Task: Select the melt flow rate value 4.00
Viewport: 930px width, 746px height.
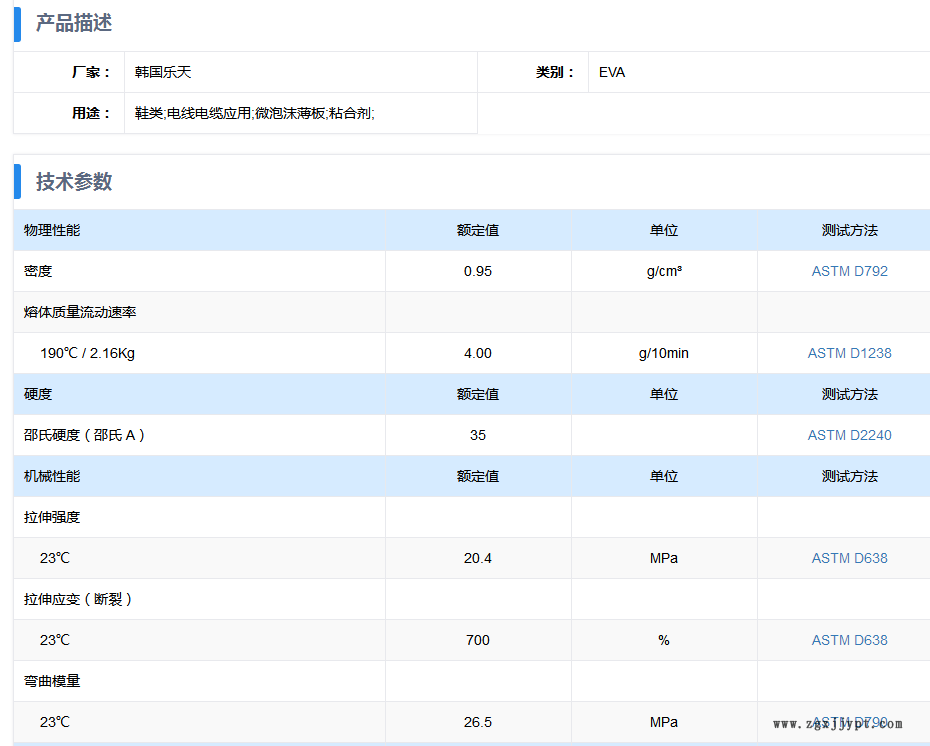Action: point(478,353)
